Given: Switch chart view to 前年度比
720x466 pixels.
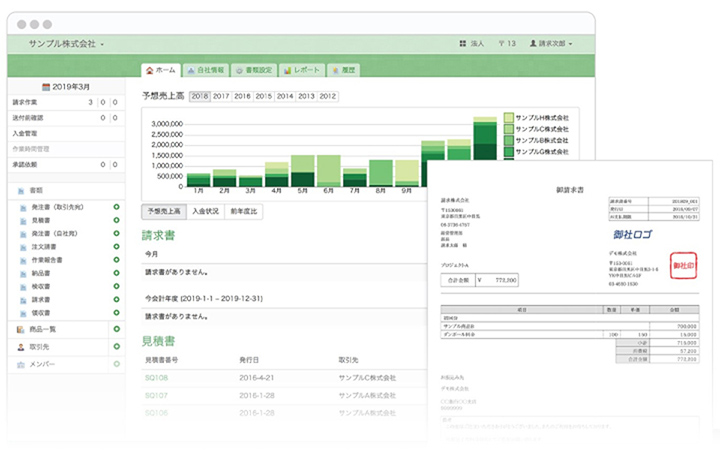Looking at the screenshot, I should pyautogui.click(x=244, y=212).
